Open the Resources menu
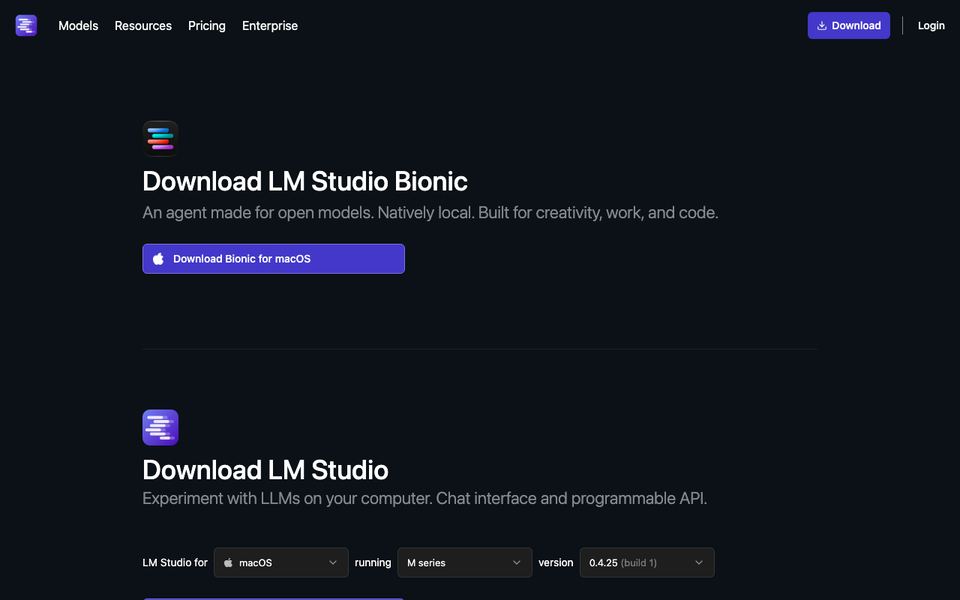This screenshot has width=960, height=600. pyautogui.click(x=143, y=26)
